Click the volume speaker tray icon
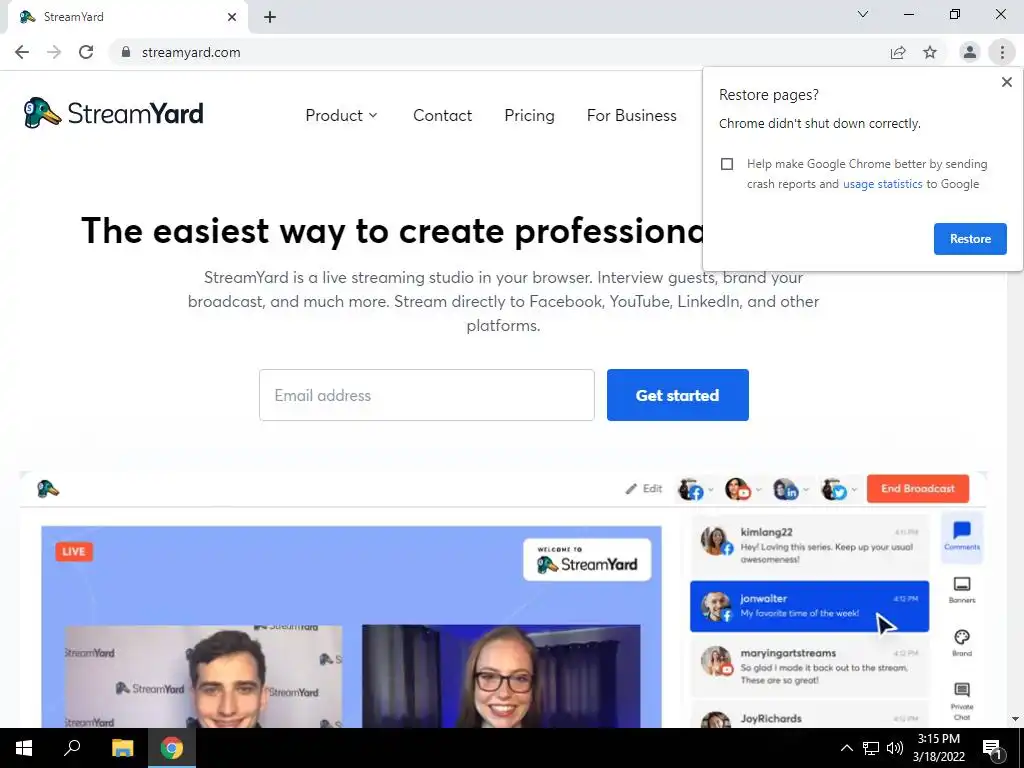Viewport: 1024px width, 768px height. coord(895,748)
